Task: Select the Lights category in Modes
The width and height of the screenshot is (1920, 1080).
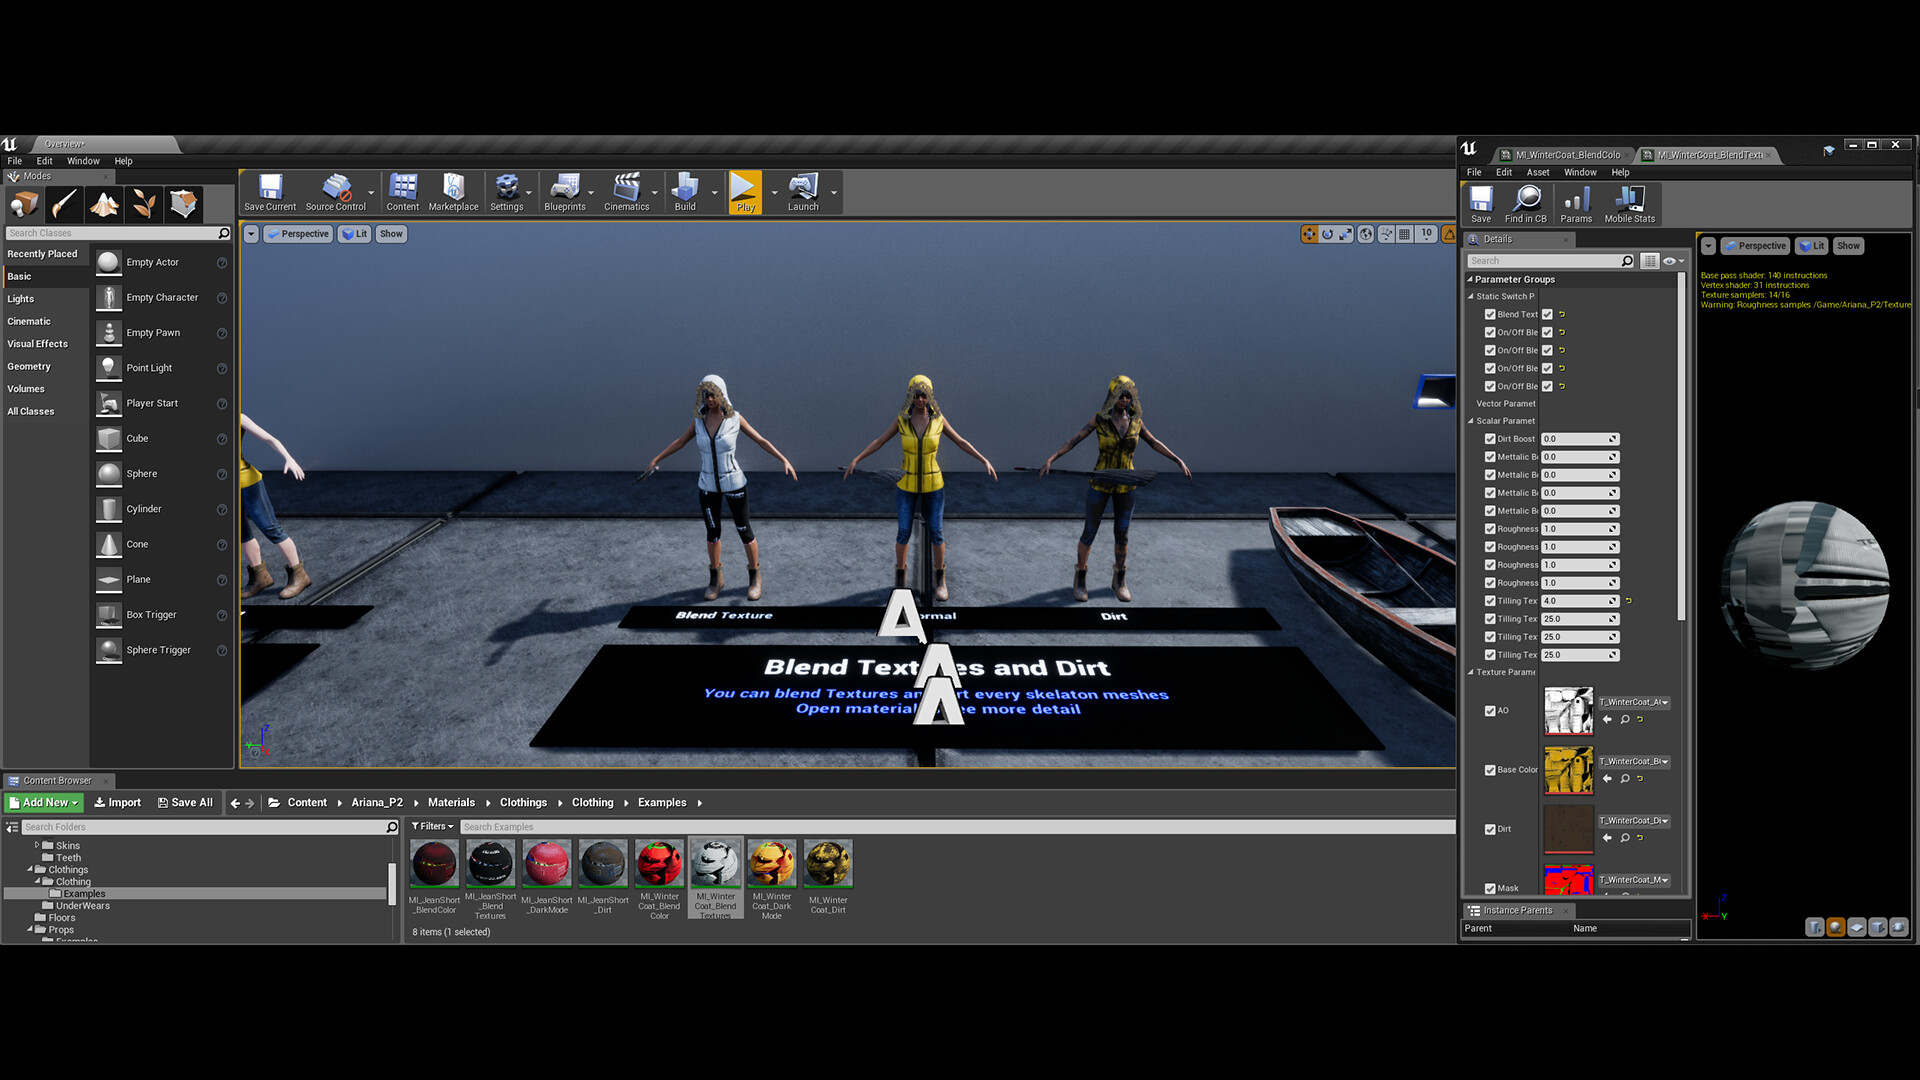Action: click(x=21, y=299)
